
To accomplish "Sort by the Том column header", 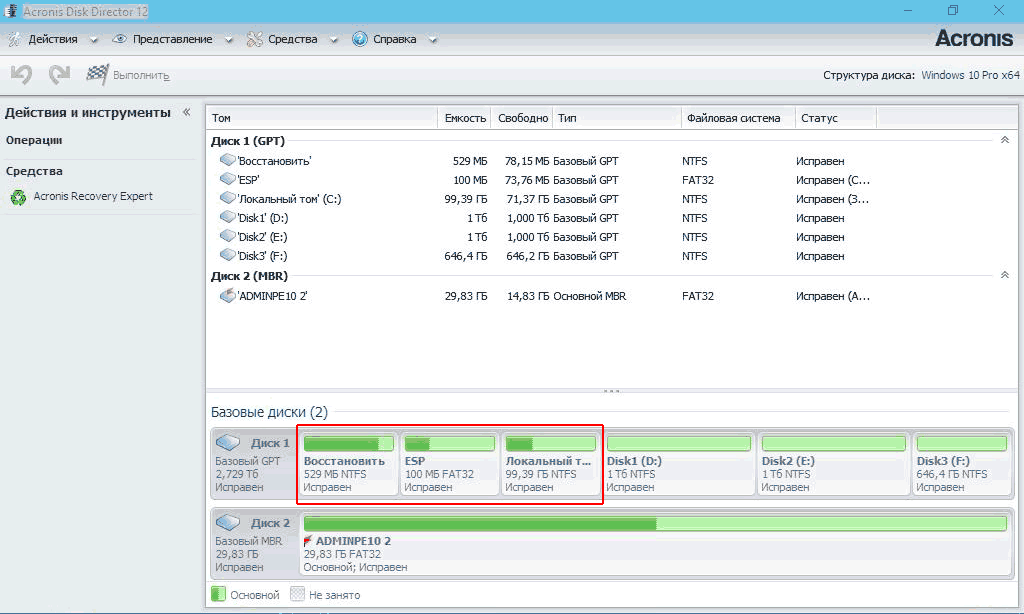I will [x=322, y=118].
